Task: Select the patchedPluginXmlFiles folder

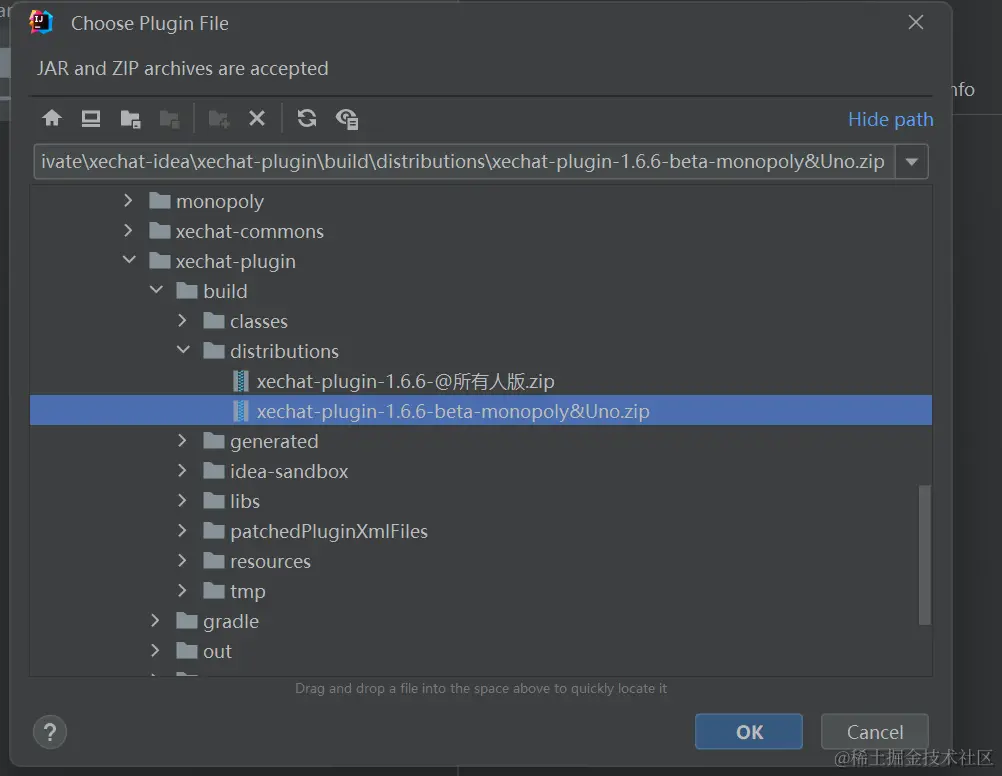Action: point(328,531)
